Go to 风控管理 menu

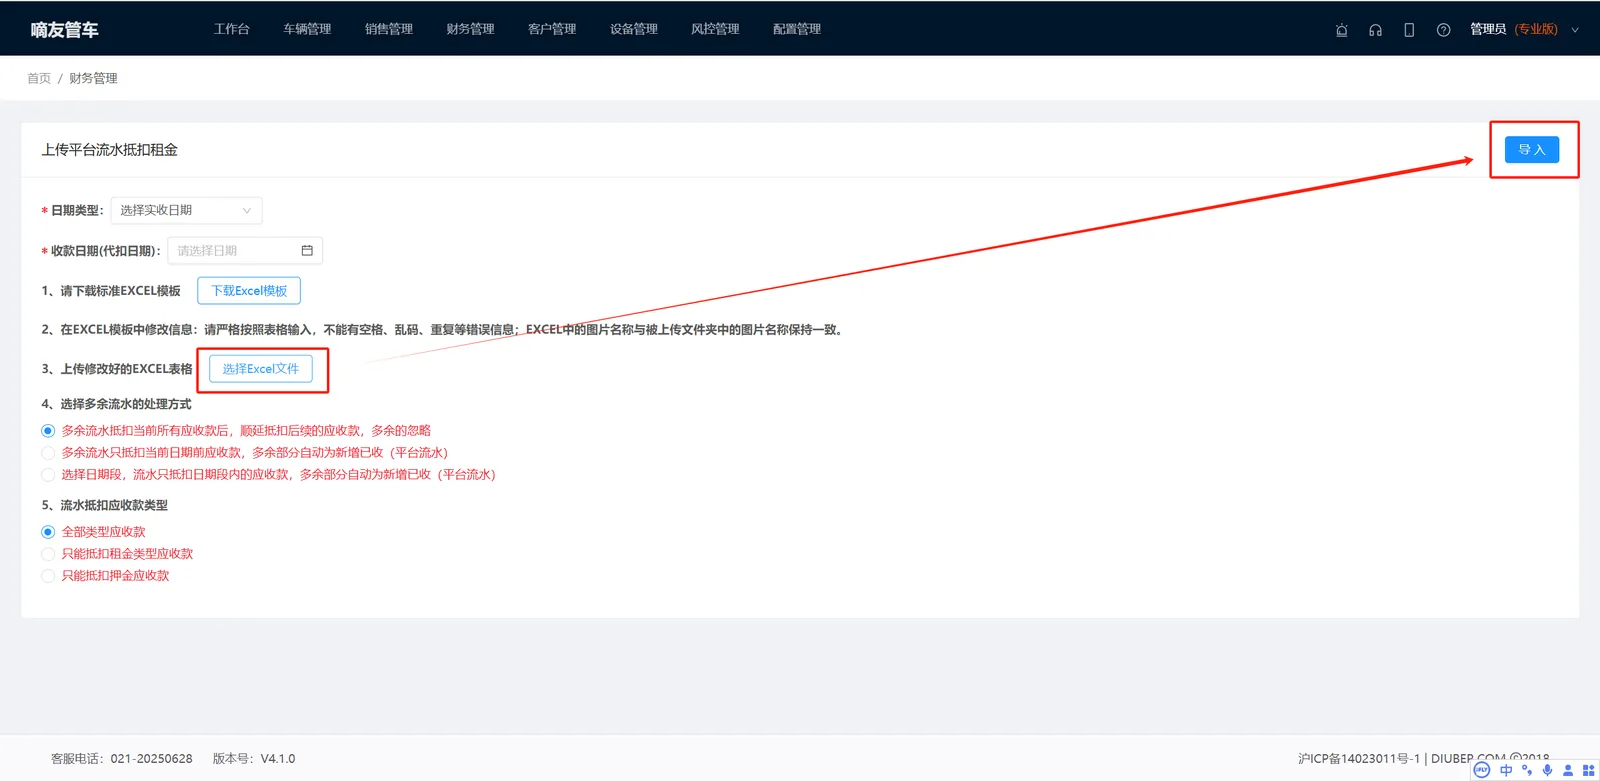click(x=715, y=29)
